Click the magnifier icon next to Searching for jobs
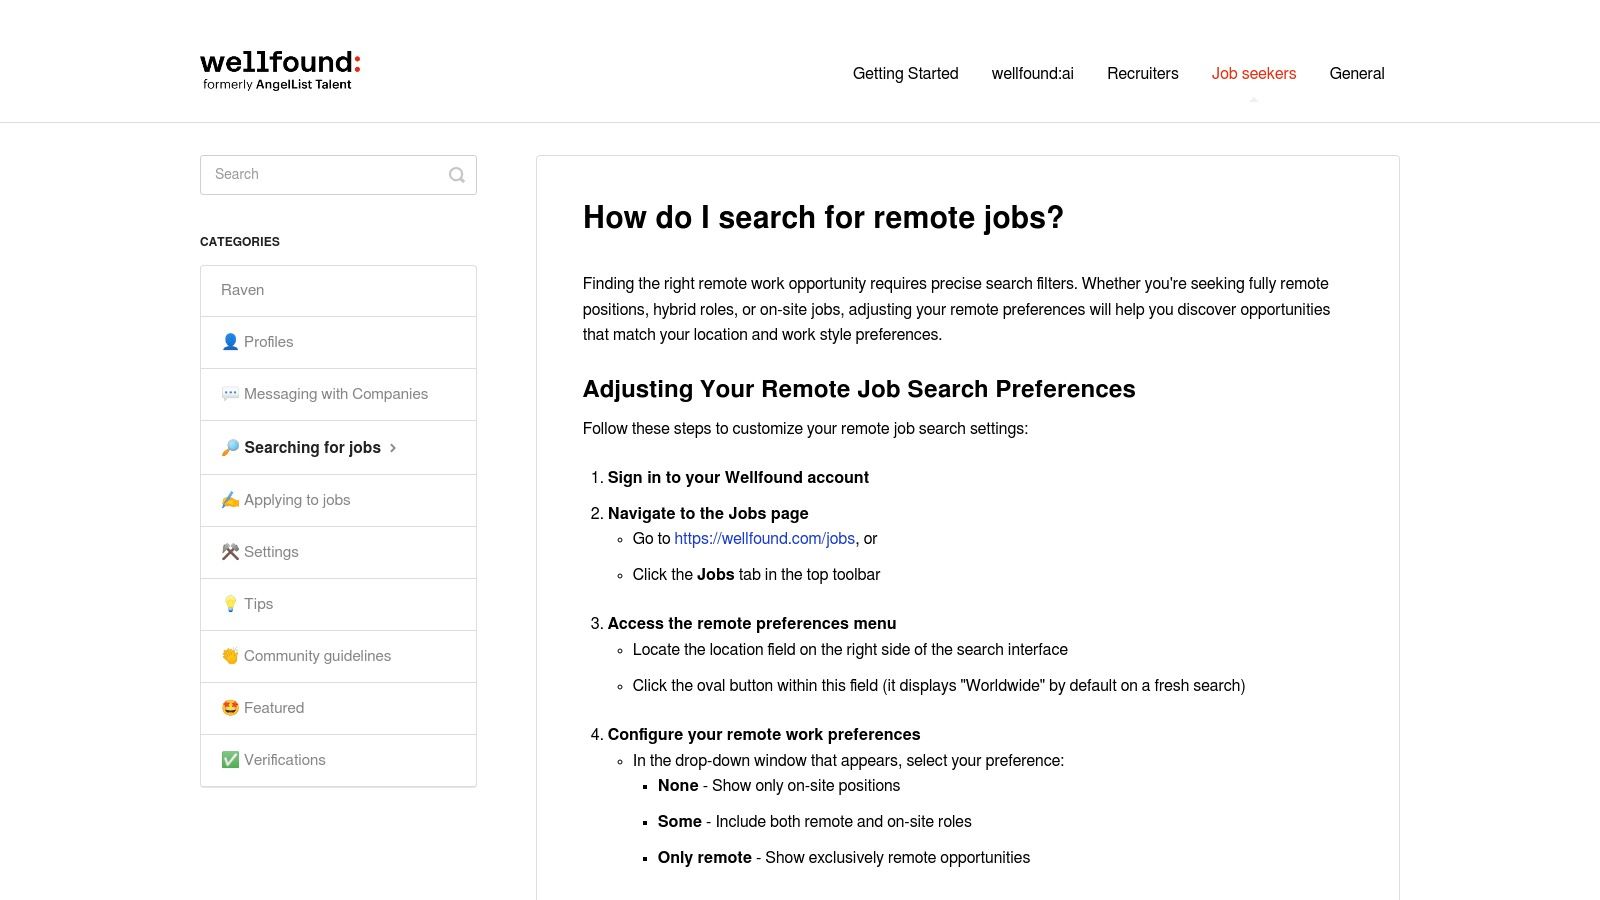This screenshot has width=1600, height=900. 229,447
